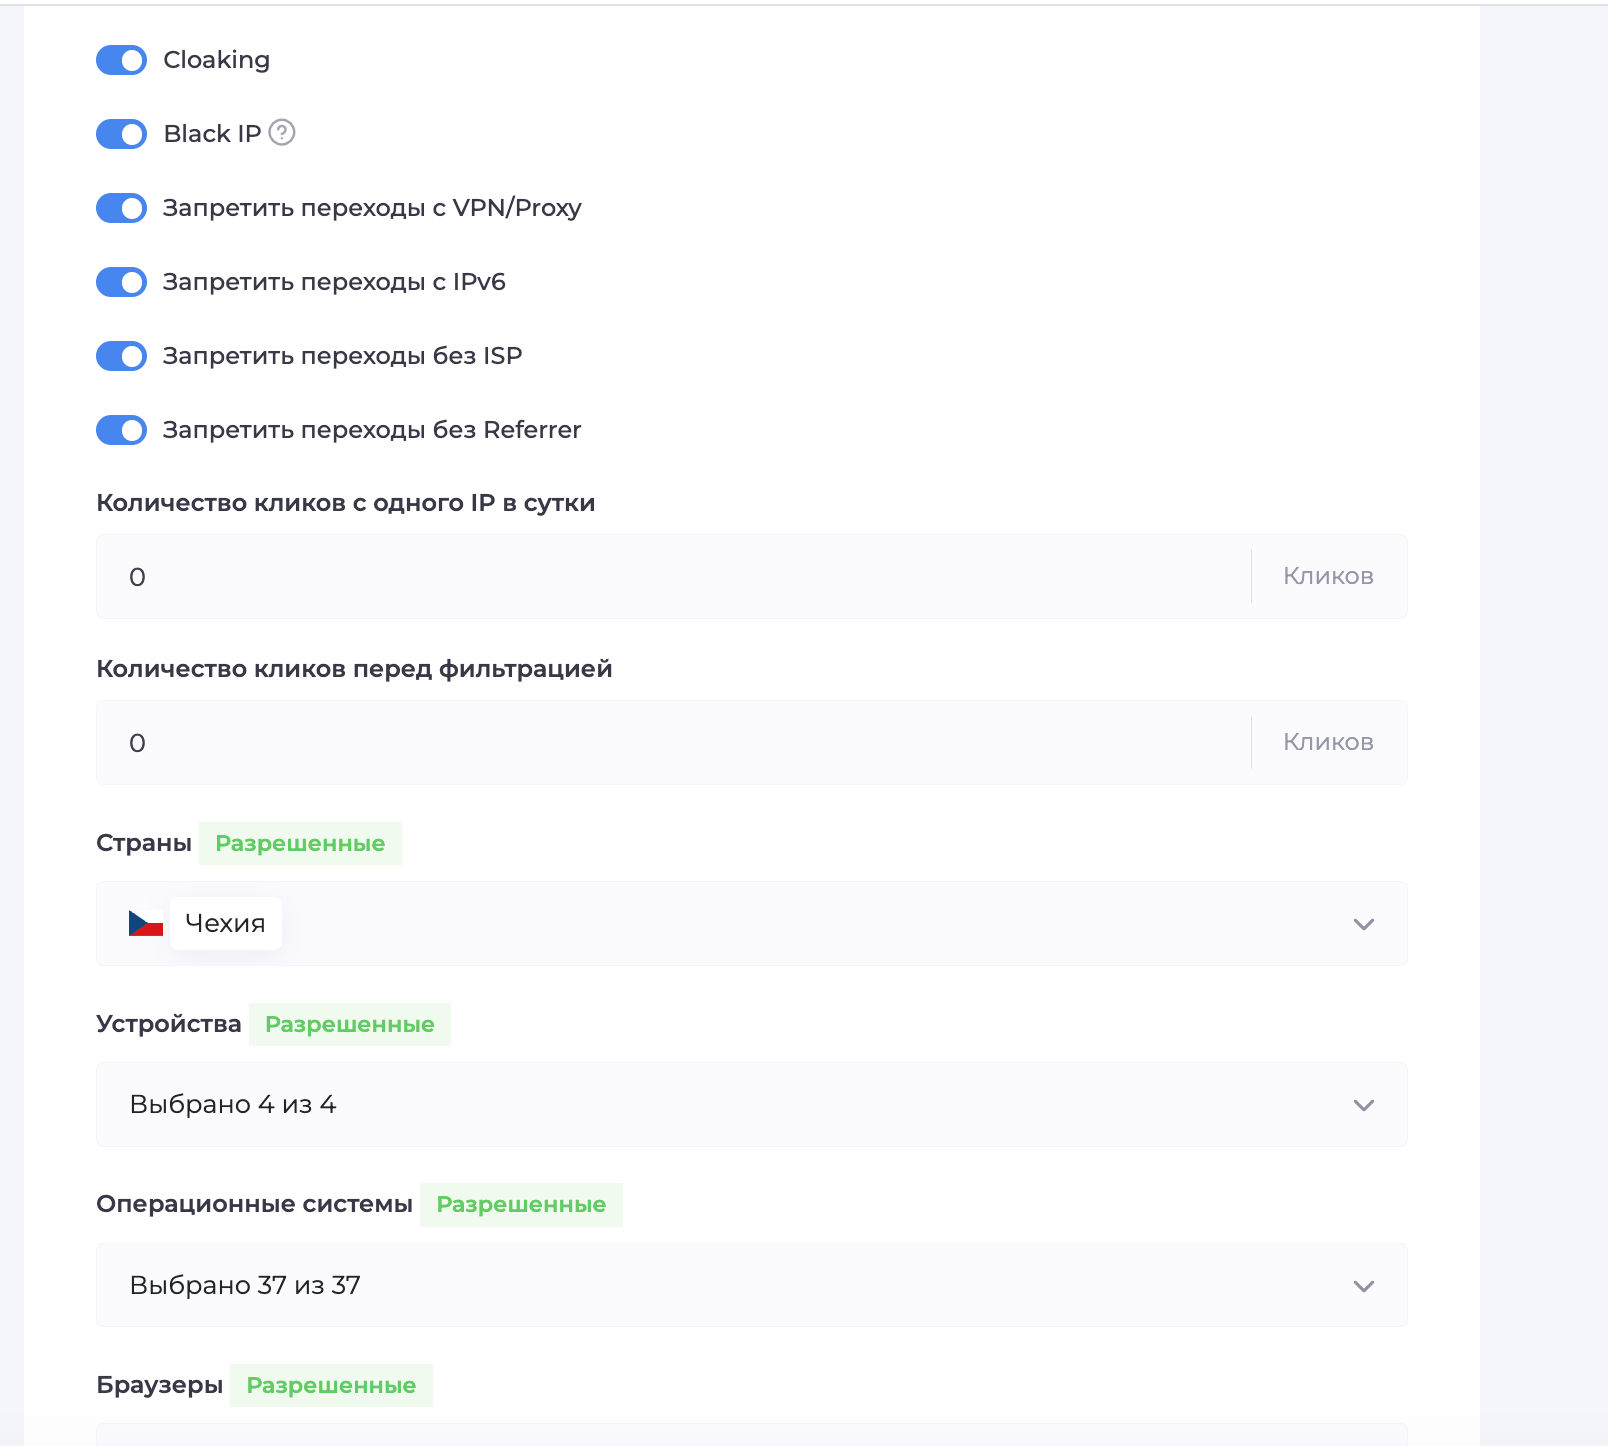Toggle the Cloaking switch
Screen dimensions: 1608x1446
point(122,60)
